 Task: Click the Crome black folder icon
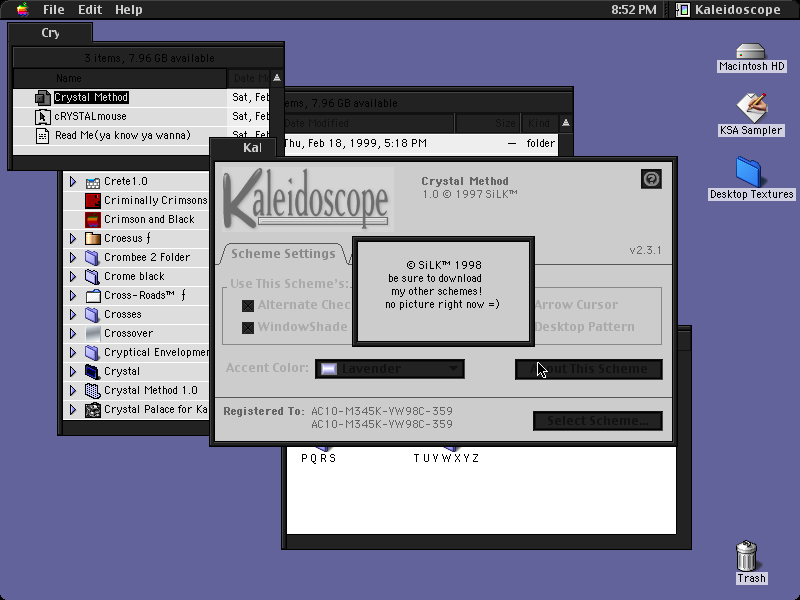92,277
